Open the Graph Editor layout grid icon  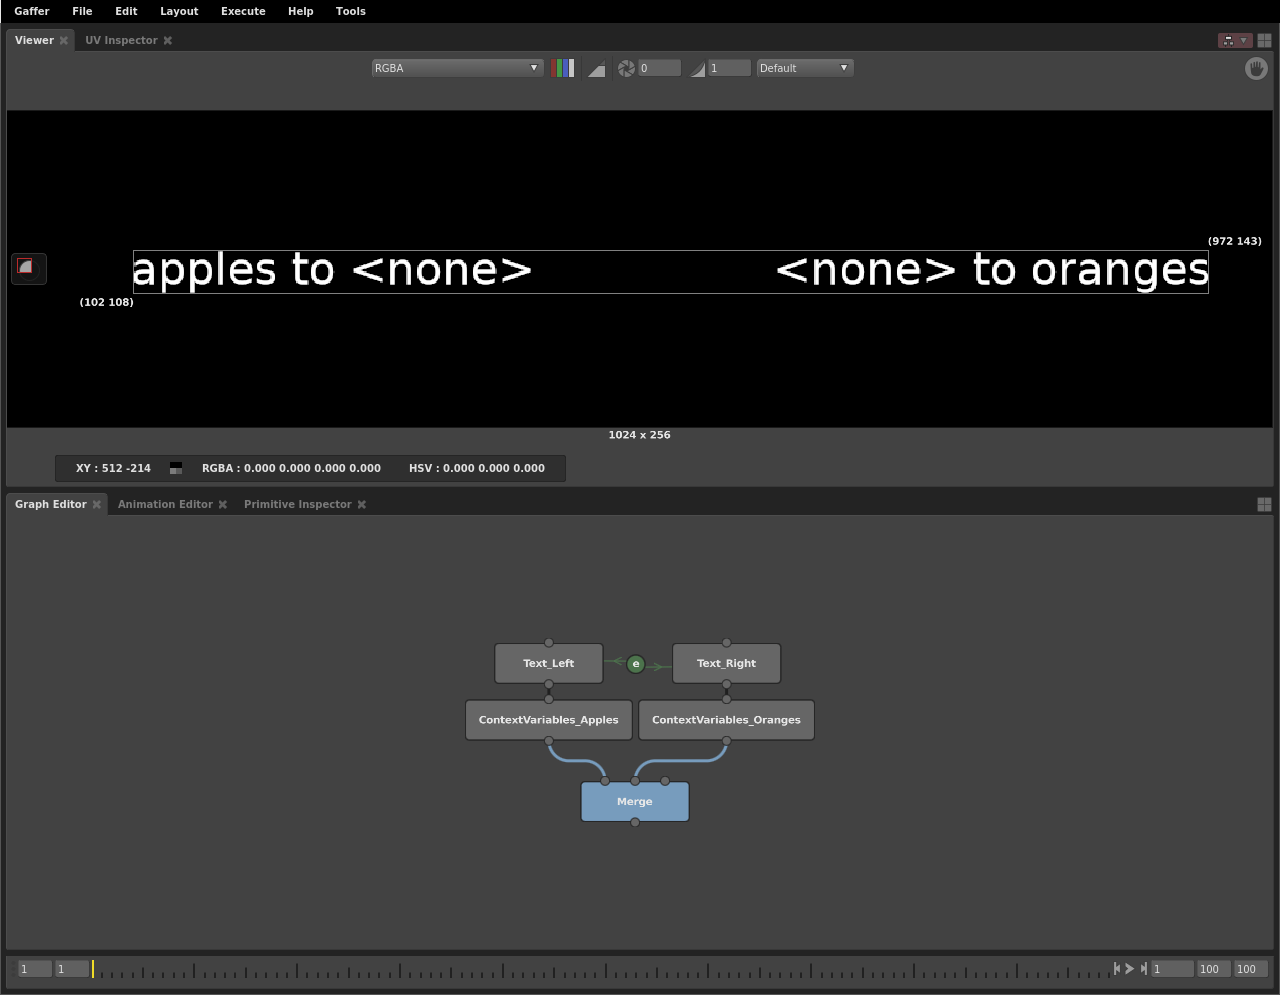point(1264,504)
